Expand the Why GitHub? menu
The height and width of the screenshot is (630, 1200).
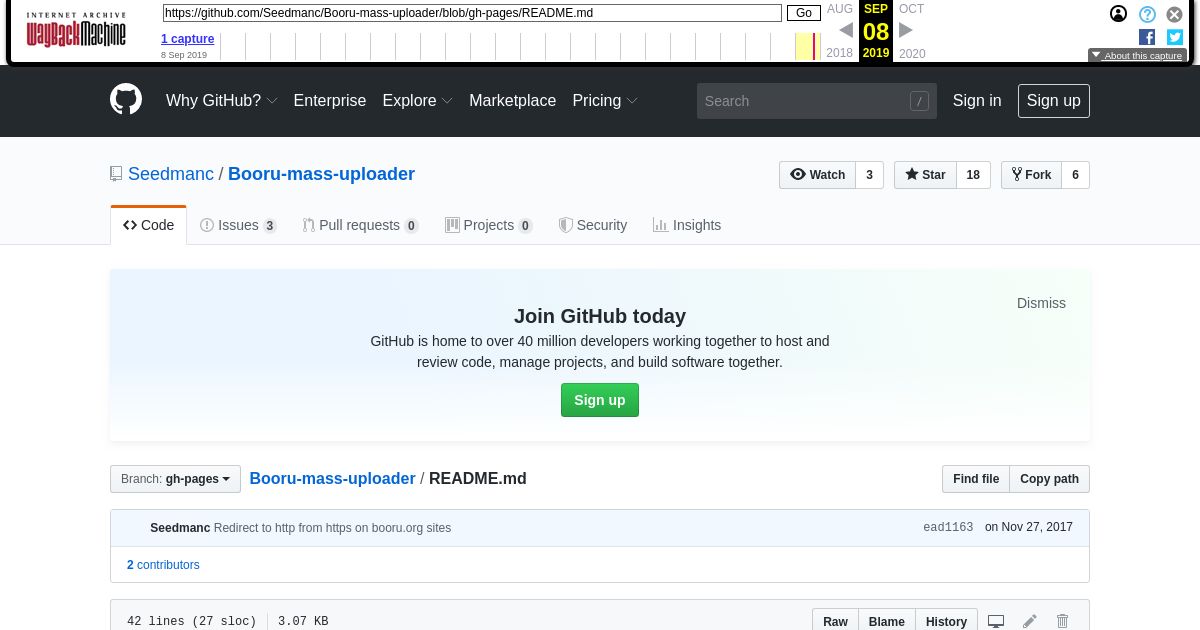pyautogui.click(x=221, y=101)
